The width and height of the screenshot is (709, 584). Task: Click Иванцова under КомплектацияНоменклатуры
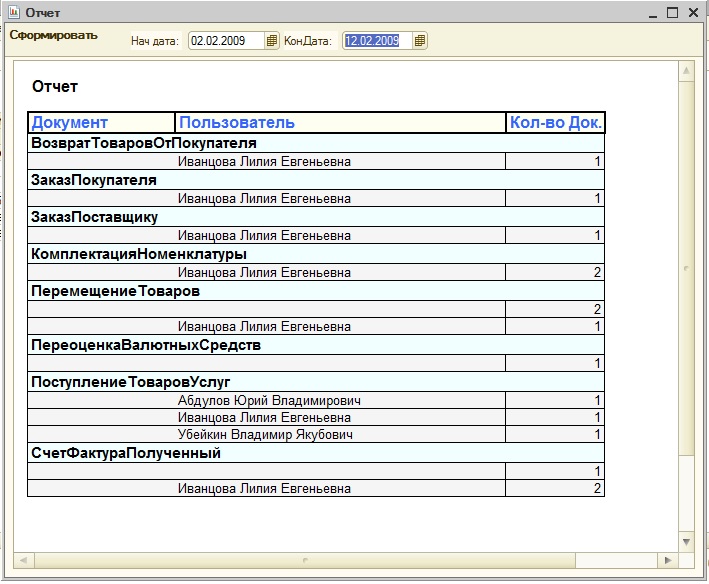[x=264, y=273]
